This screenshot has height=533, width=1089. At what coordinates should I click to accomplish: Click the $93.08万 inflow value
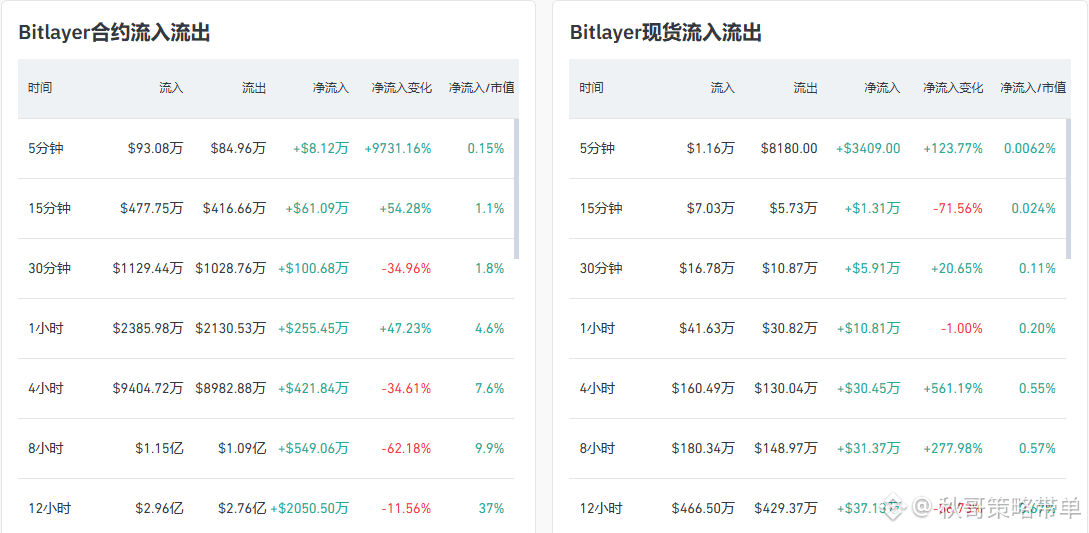[156, 149]
